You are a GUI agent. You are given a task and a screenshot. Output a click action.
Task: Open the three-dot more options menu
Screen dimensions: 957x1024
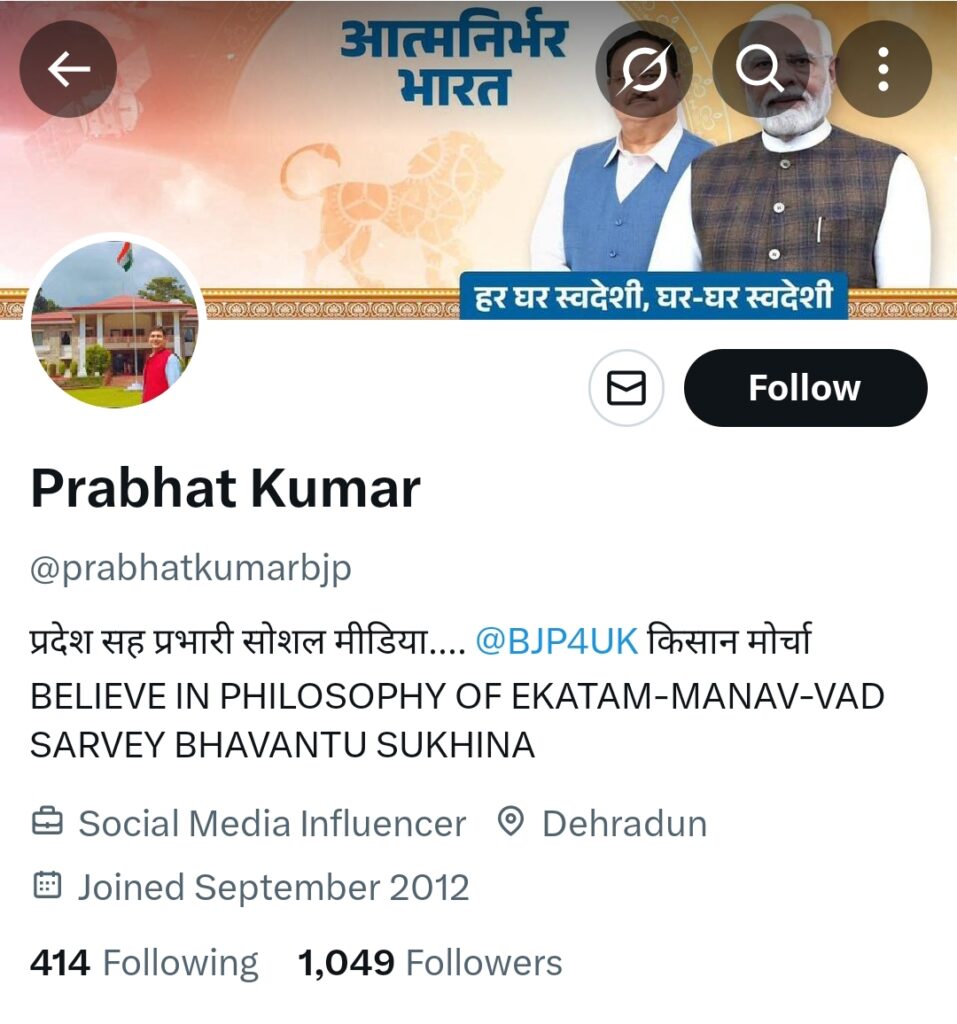(x=883, y=69)
